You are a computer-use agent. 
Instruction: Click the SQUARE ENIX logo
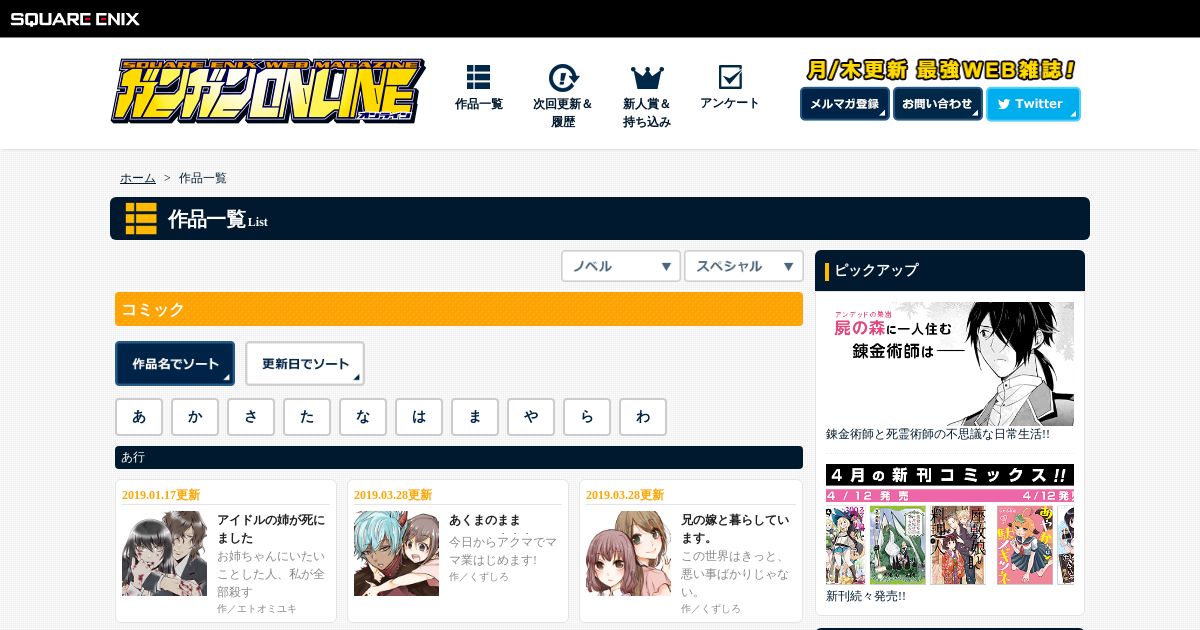tap(75, 18)
